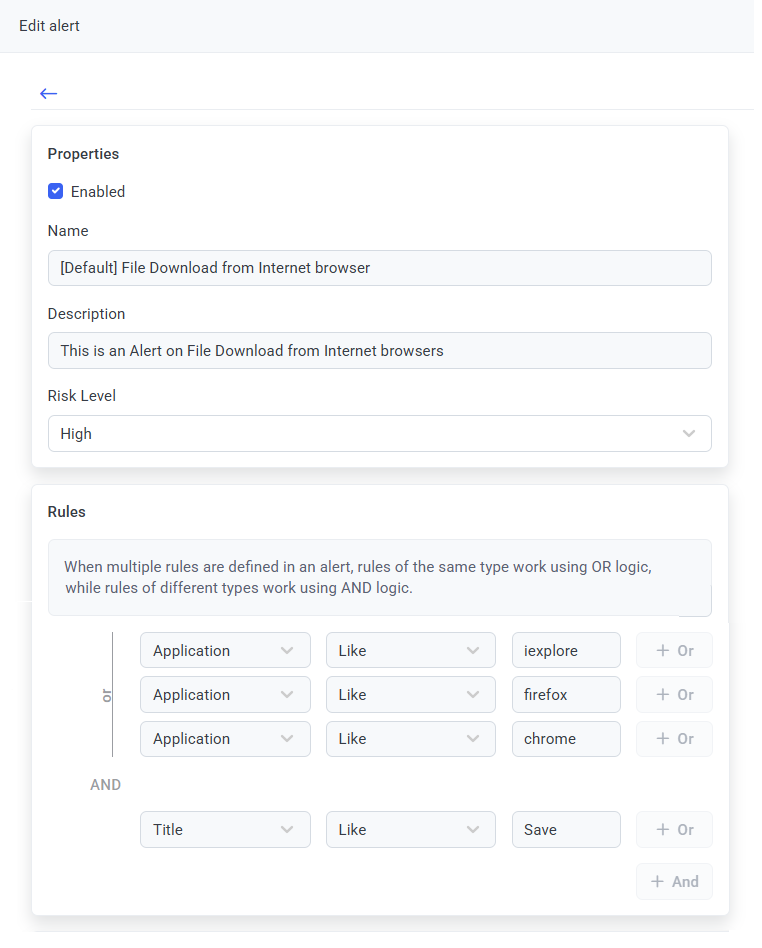Click the Description text field
The width and height of the screenshot is (762, 948).
point(379,351)
